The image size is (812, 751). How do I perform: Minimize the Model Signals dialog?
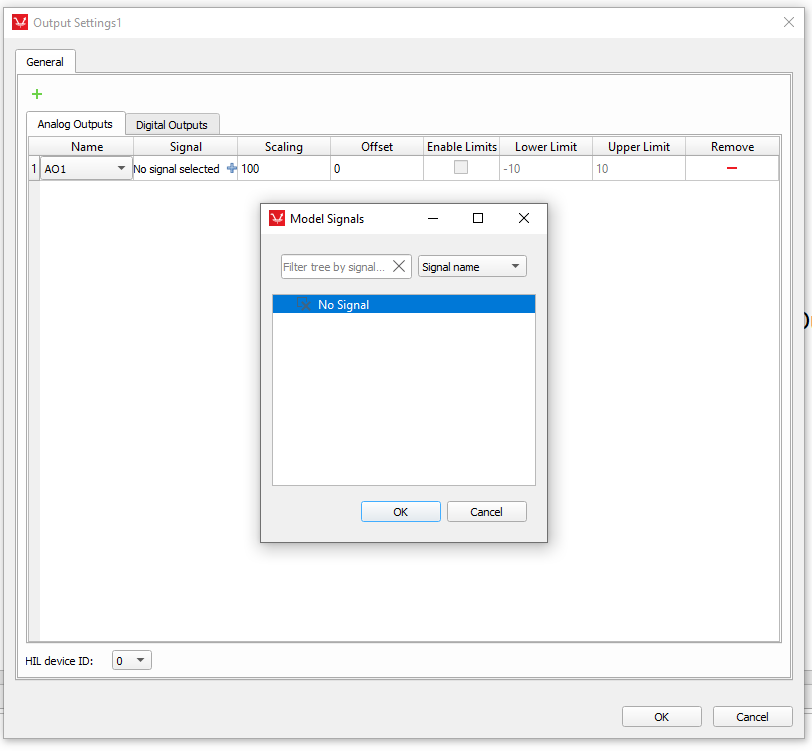433,218
